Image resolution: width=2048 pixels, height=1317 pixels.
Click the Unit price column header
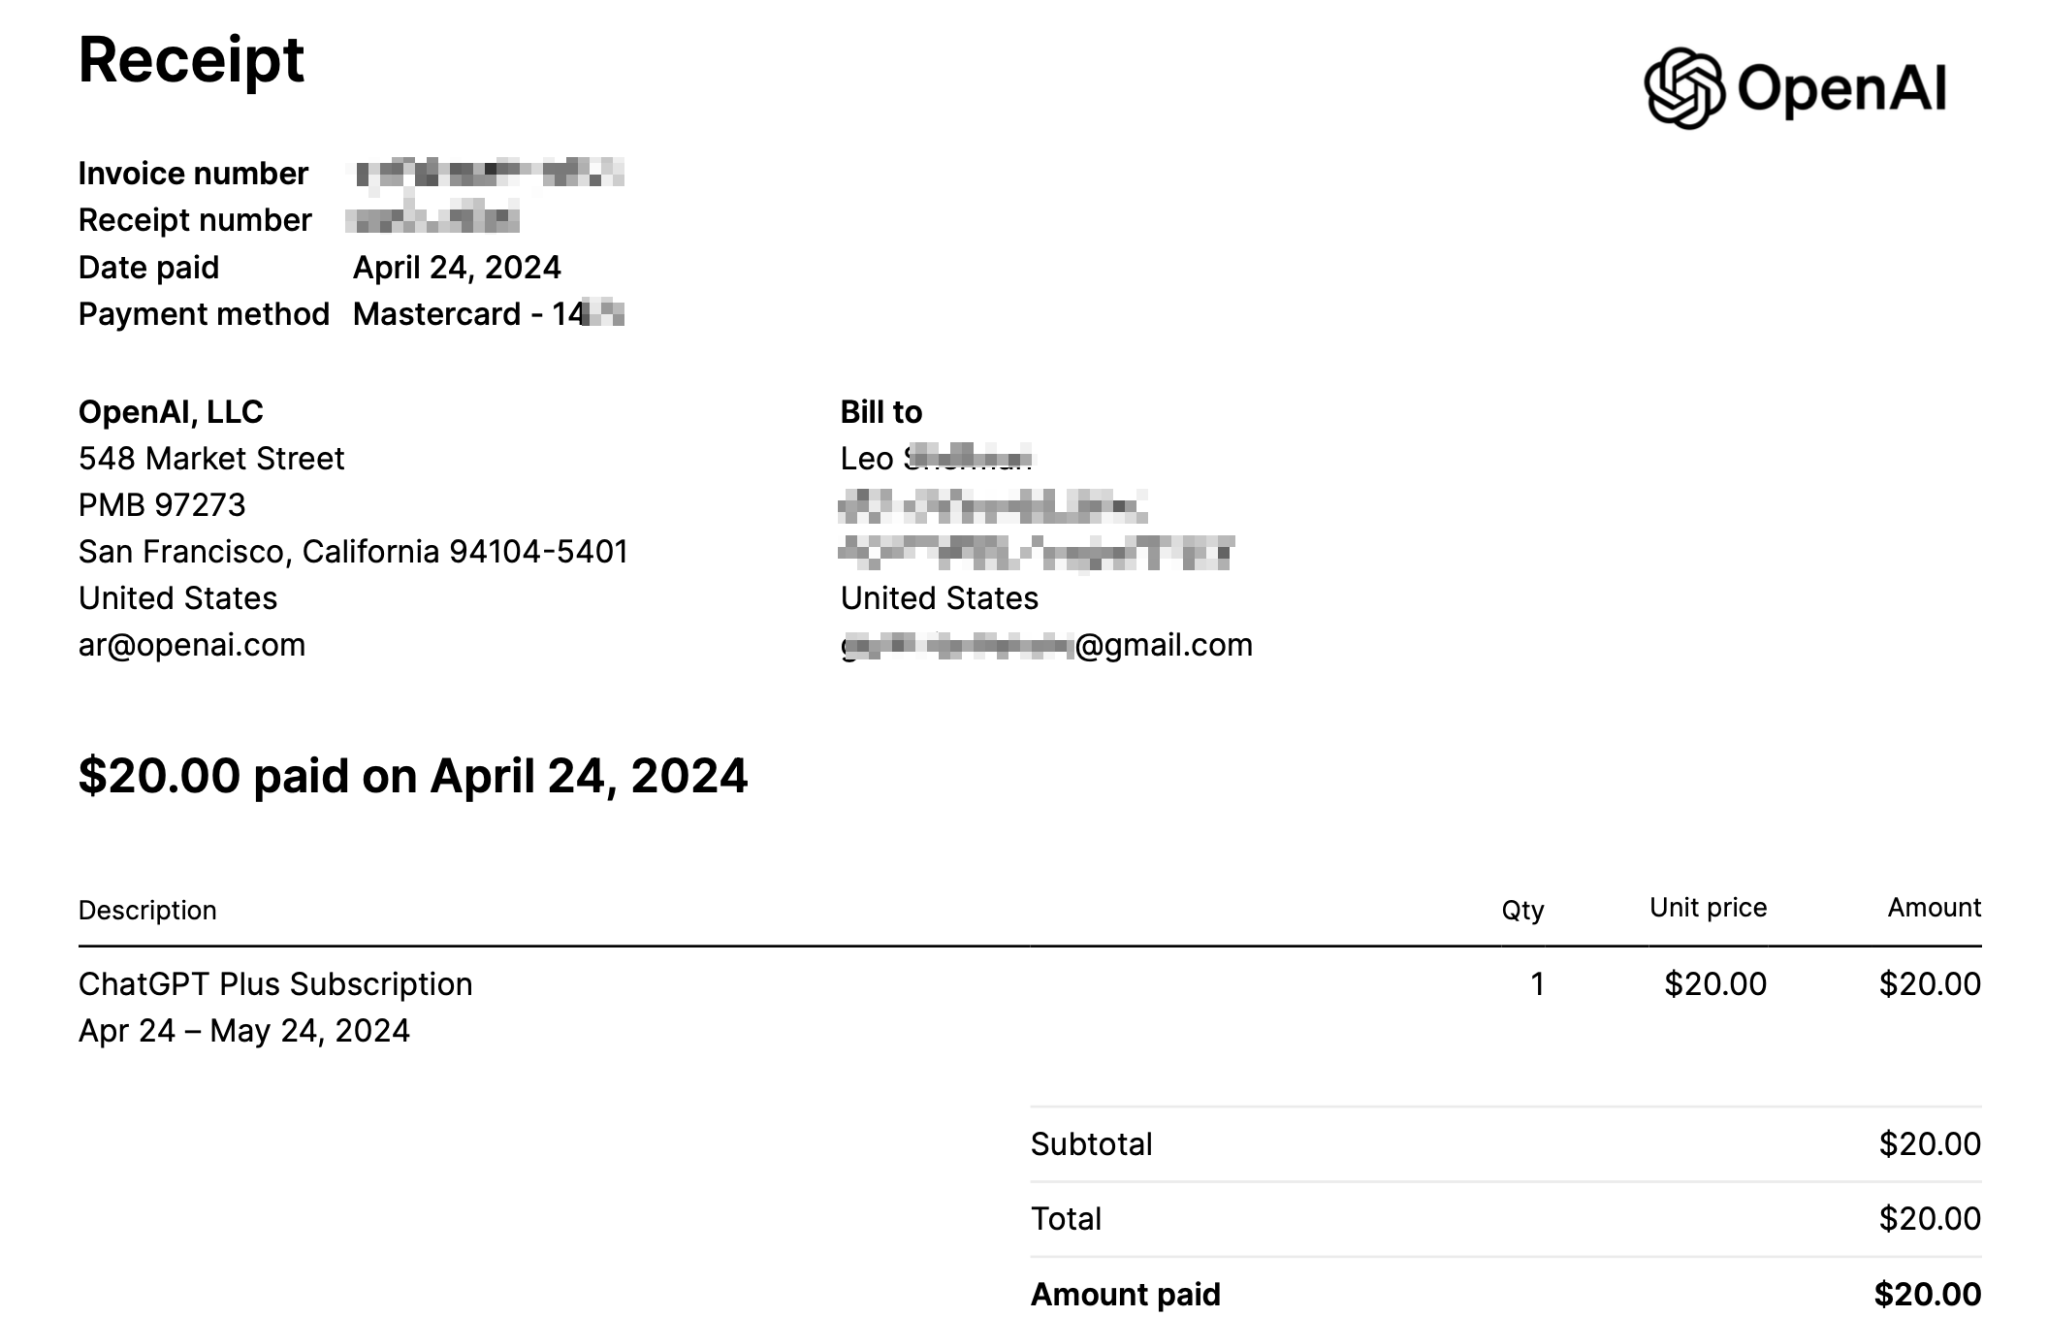pos(1707,908)
